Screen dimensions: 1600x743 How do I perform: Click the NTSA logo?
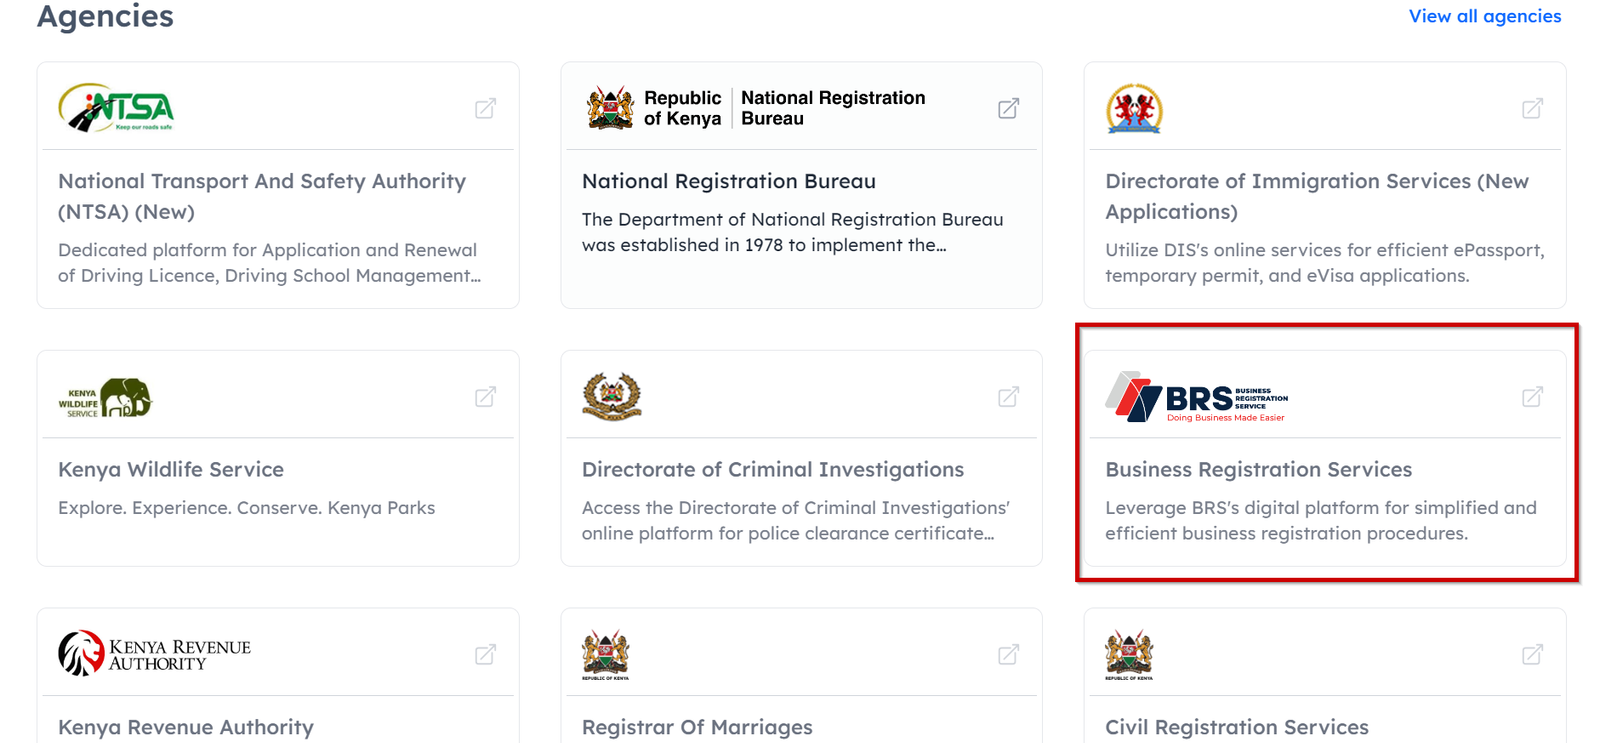116,108
